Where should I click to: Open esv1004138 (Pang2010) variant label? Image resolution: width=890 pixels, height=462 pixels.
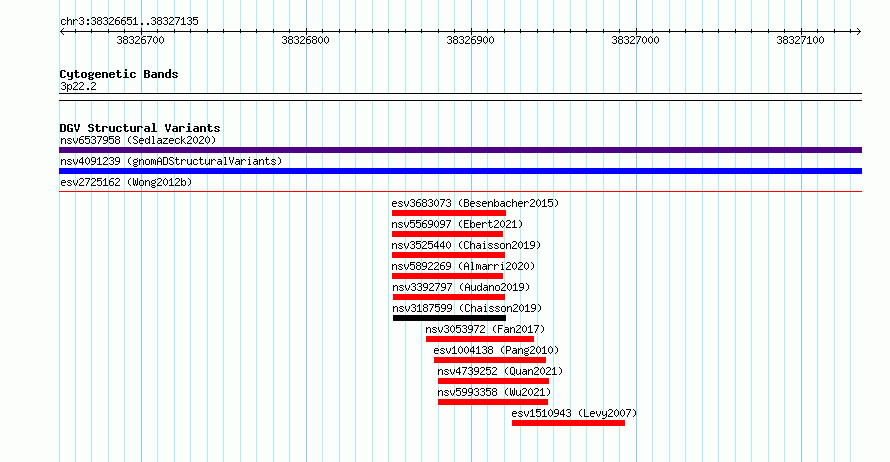[x=496, y=350]
